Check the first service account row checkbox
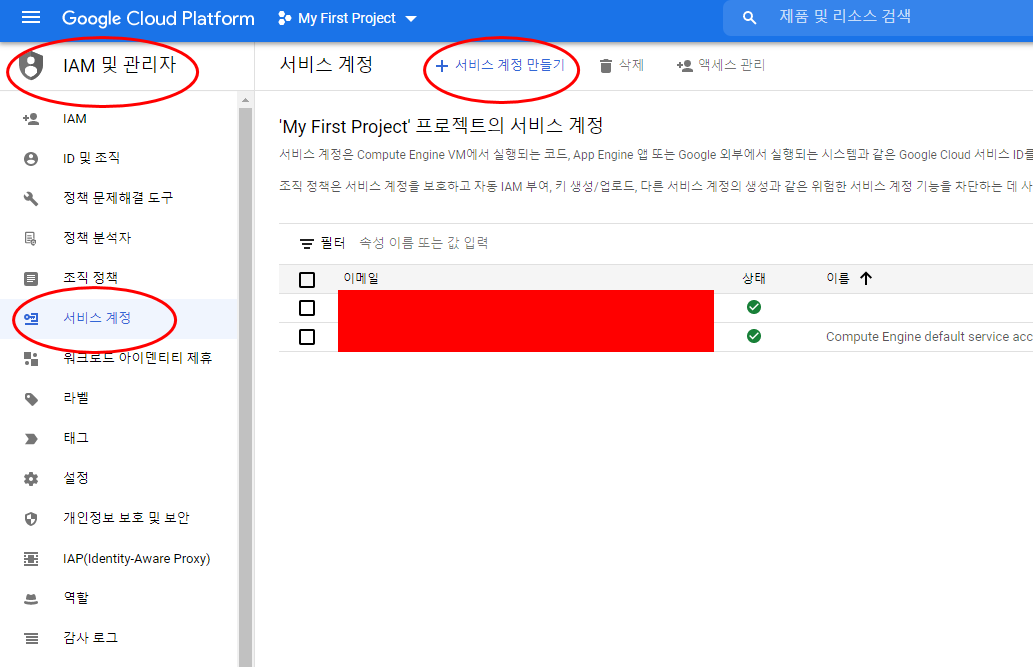Image resolution: width=1033 pixels, height=667 pixels. tap(307, 308)
